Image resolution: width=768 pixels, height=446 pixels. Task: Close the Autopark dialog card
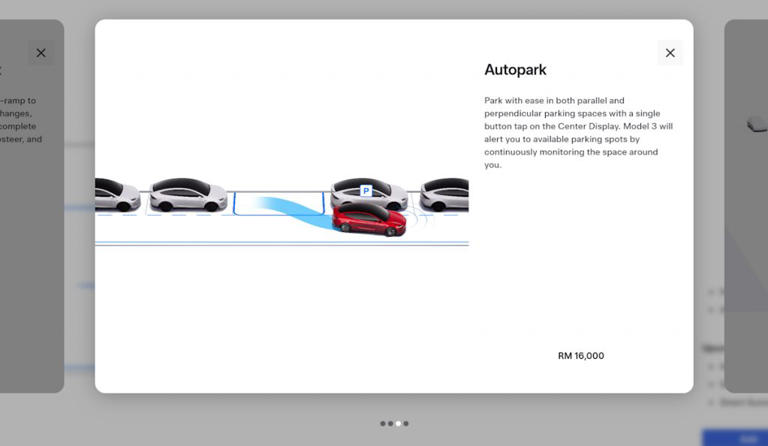tap(670, 53)
